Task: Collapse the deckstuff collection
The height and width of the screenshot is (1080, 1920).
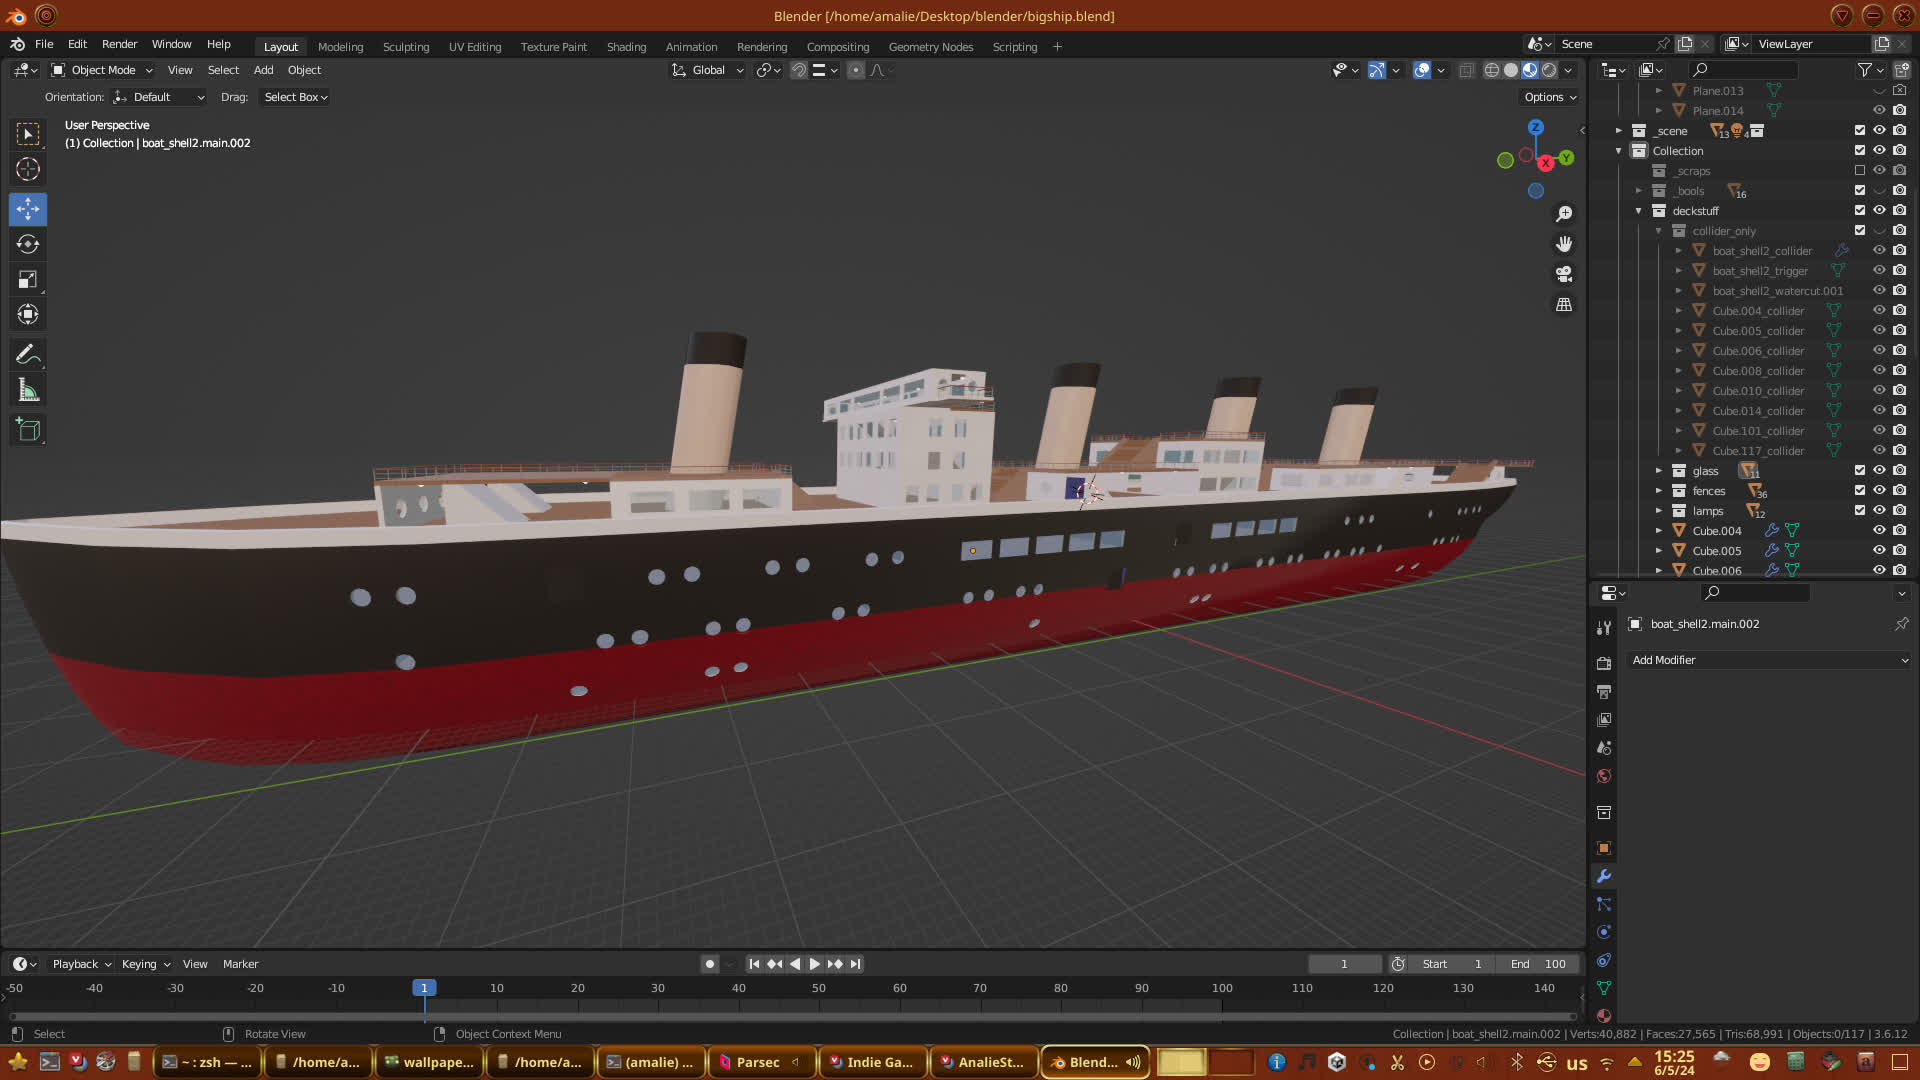Action: [x=1638, y=210]
